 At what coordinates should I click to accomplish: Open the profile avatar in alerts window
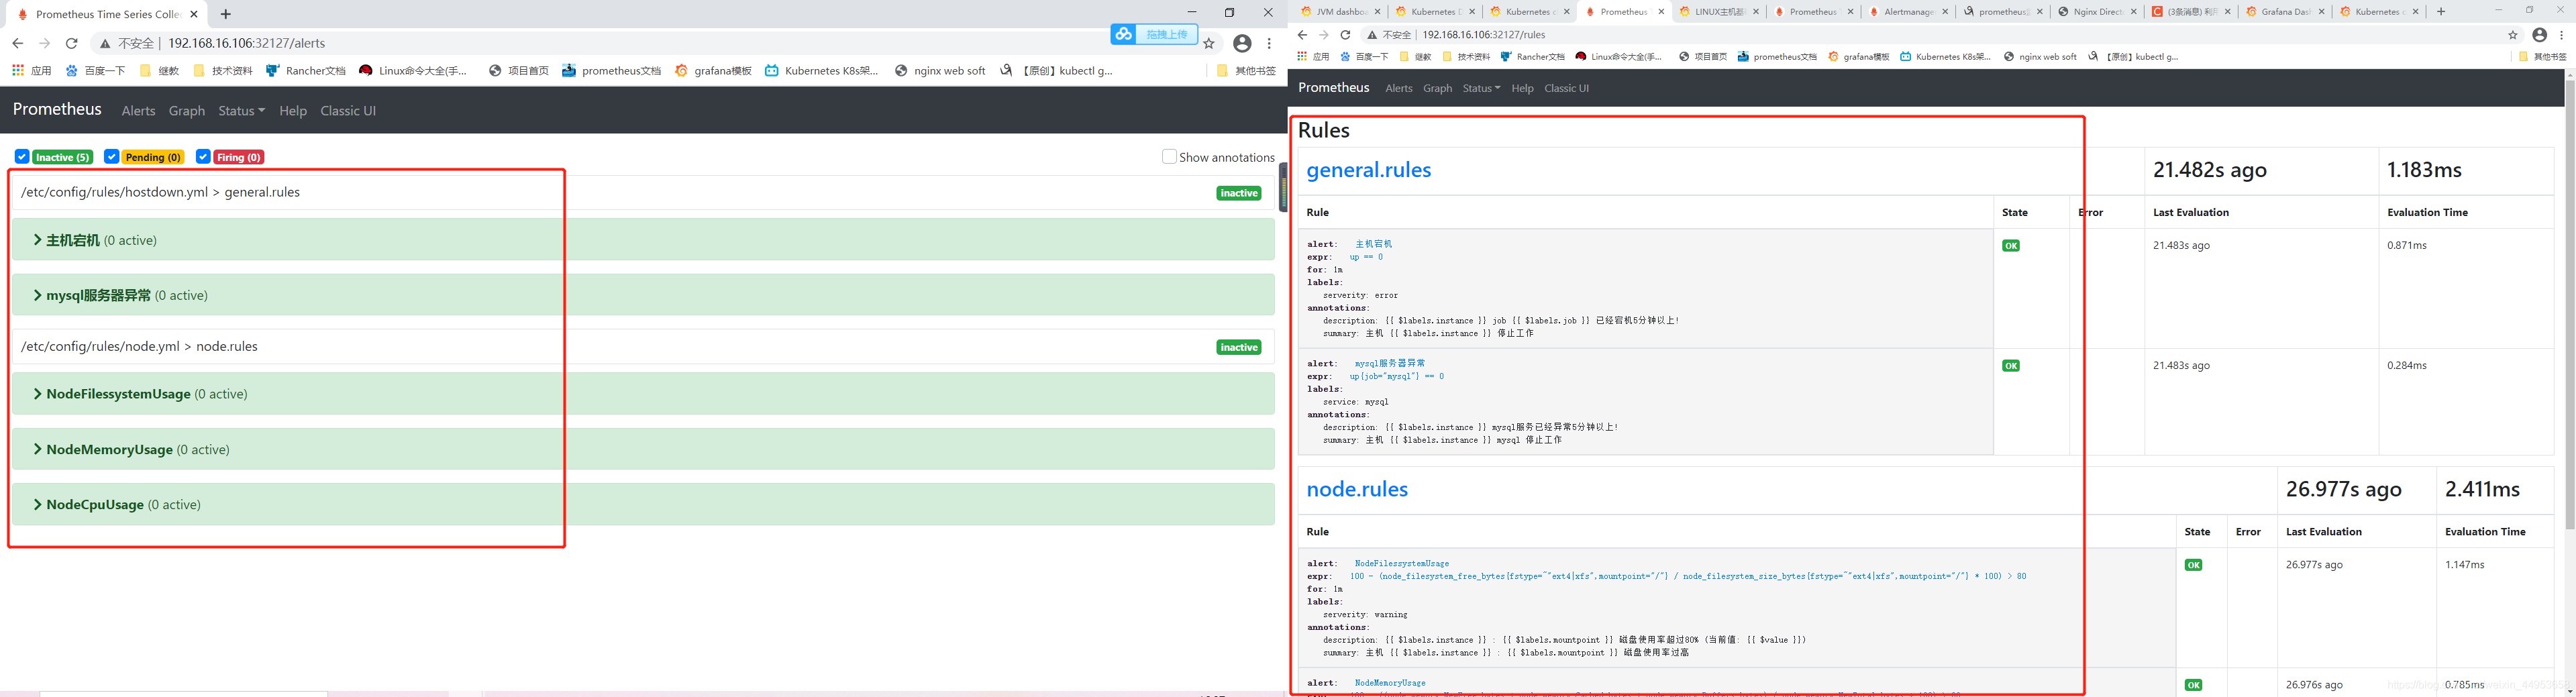tap(1242, 43)
